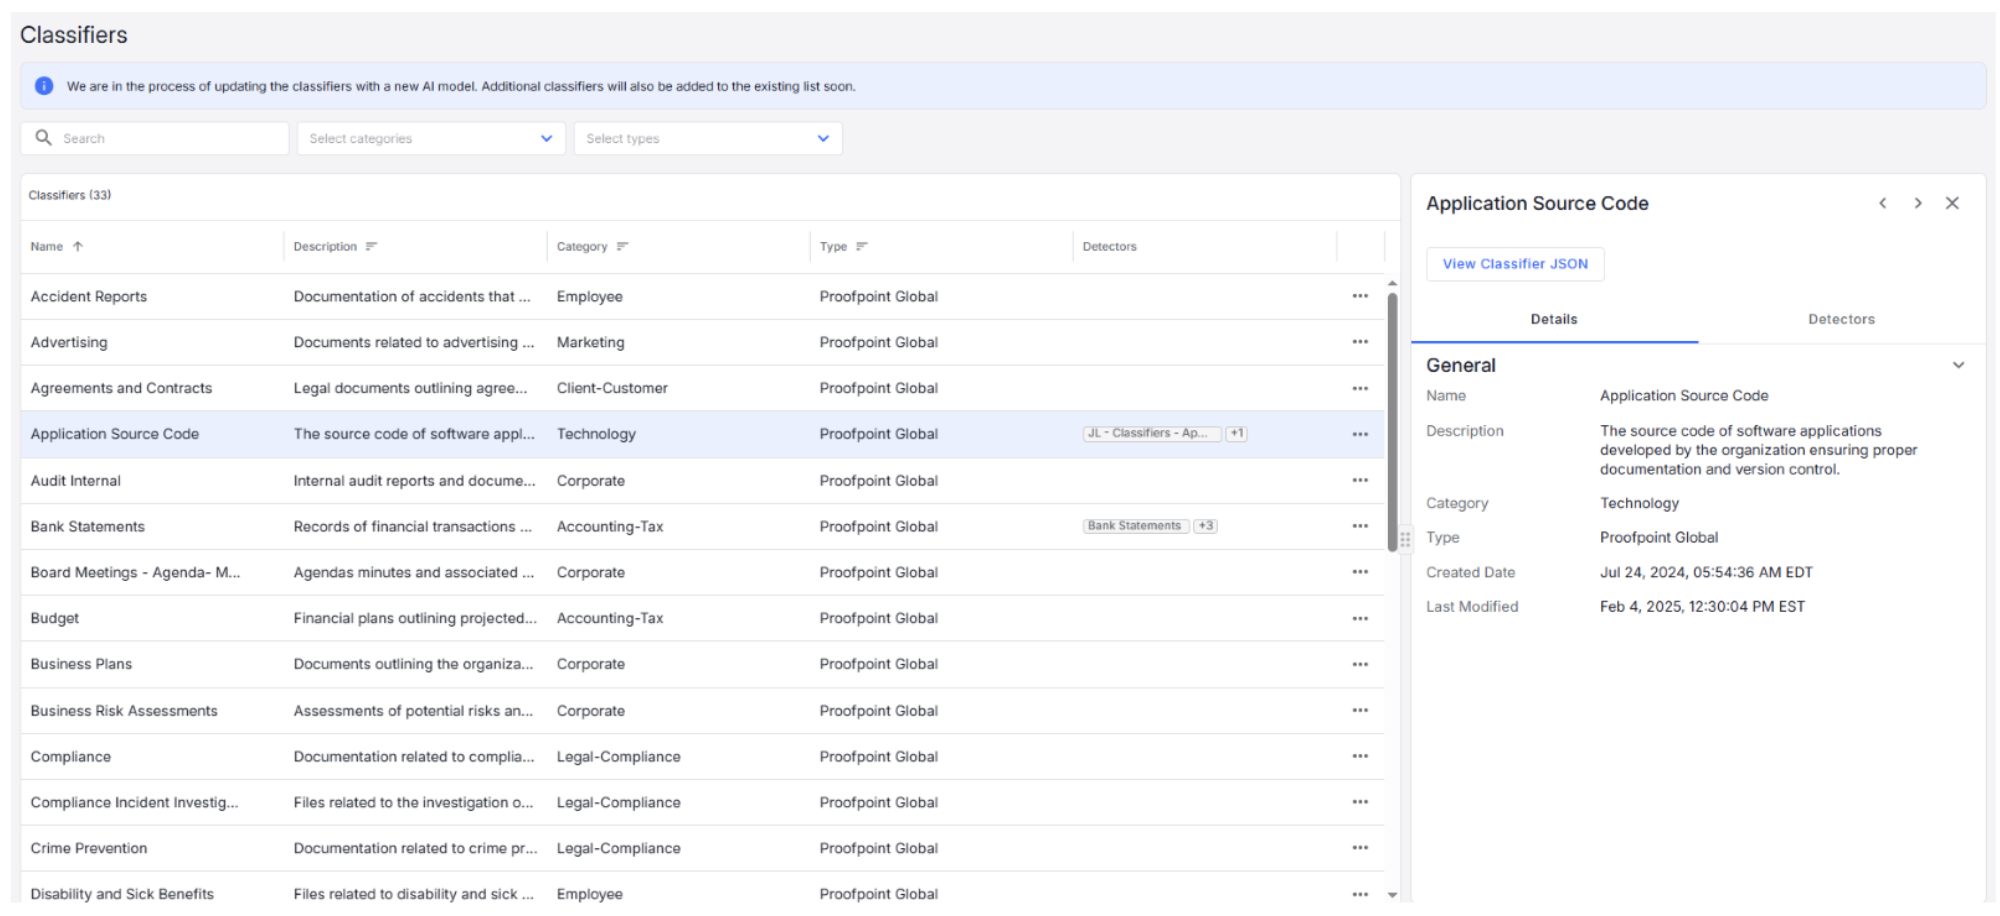Open the more-options menu for Bank Statements
The image size is (2000, 916).
(x=1360, y=526)
